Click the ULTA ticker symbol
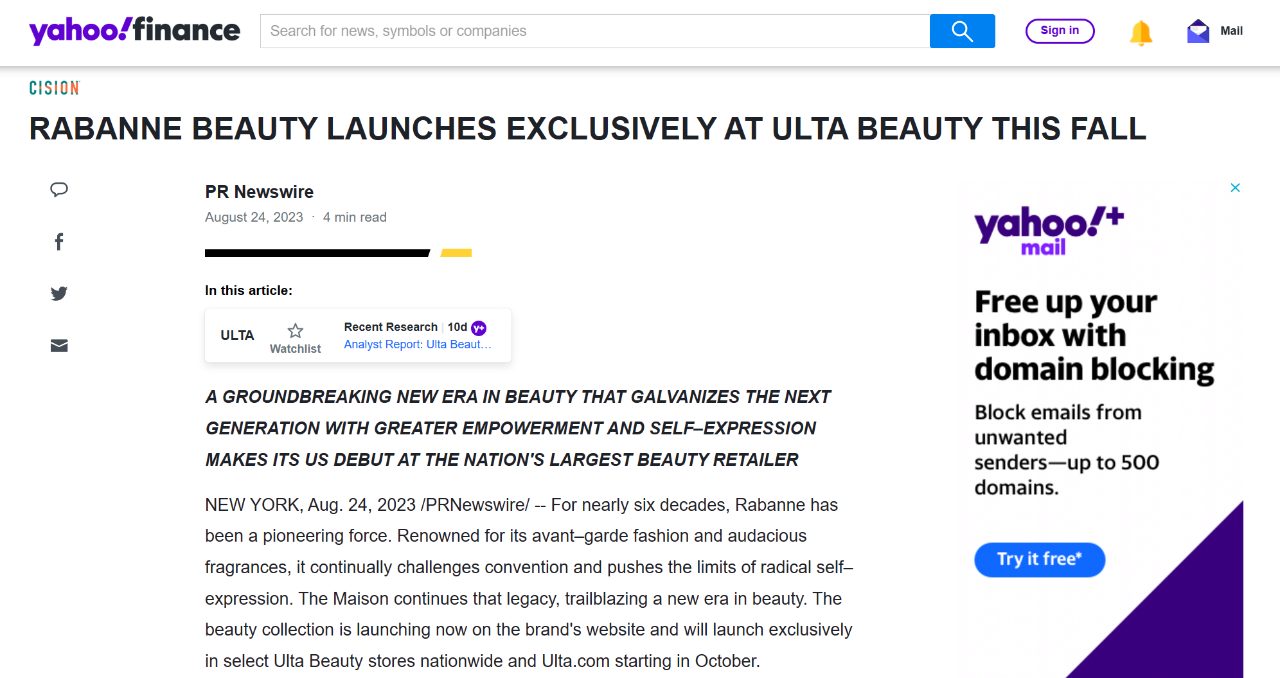The width and height of the screenshot is (1280, 678). point(237,335)
